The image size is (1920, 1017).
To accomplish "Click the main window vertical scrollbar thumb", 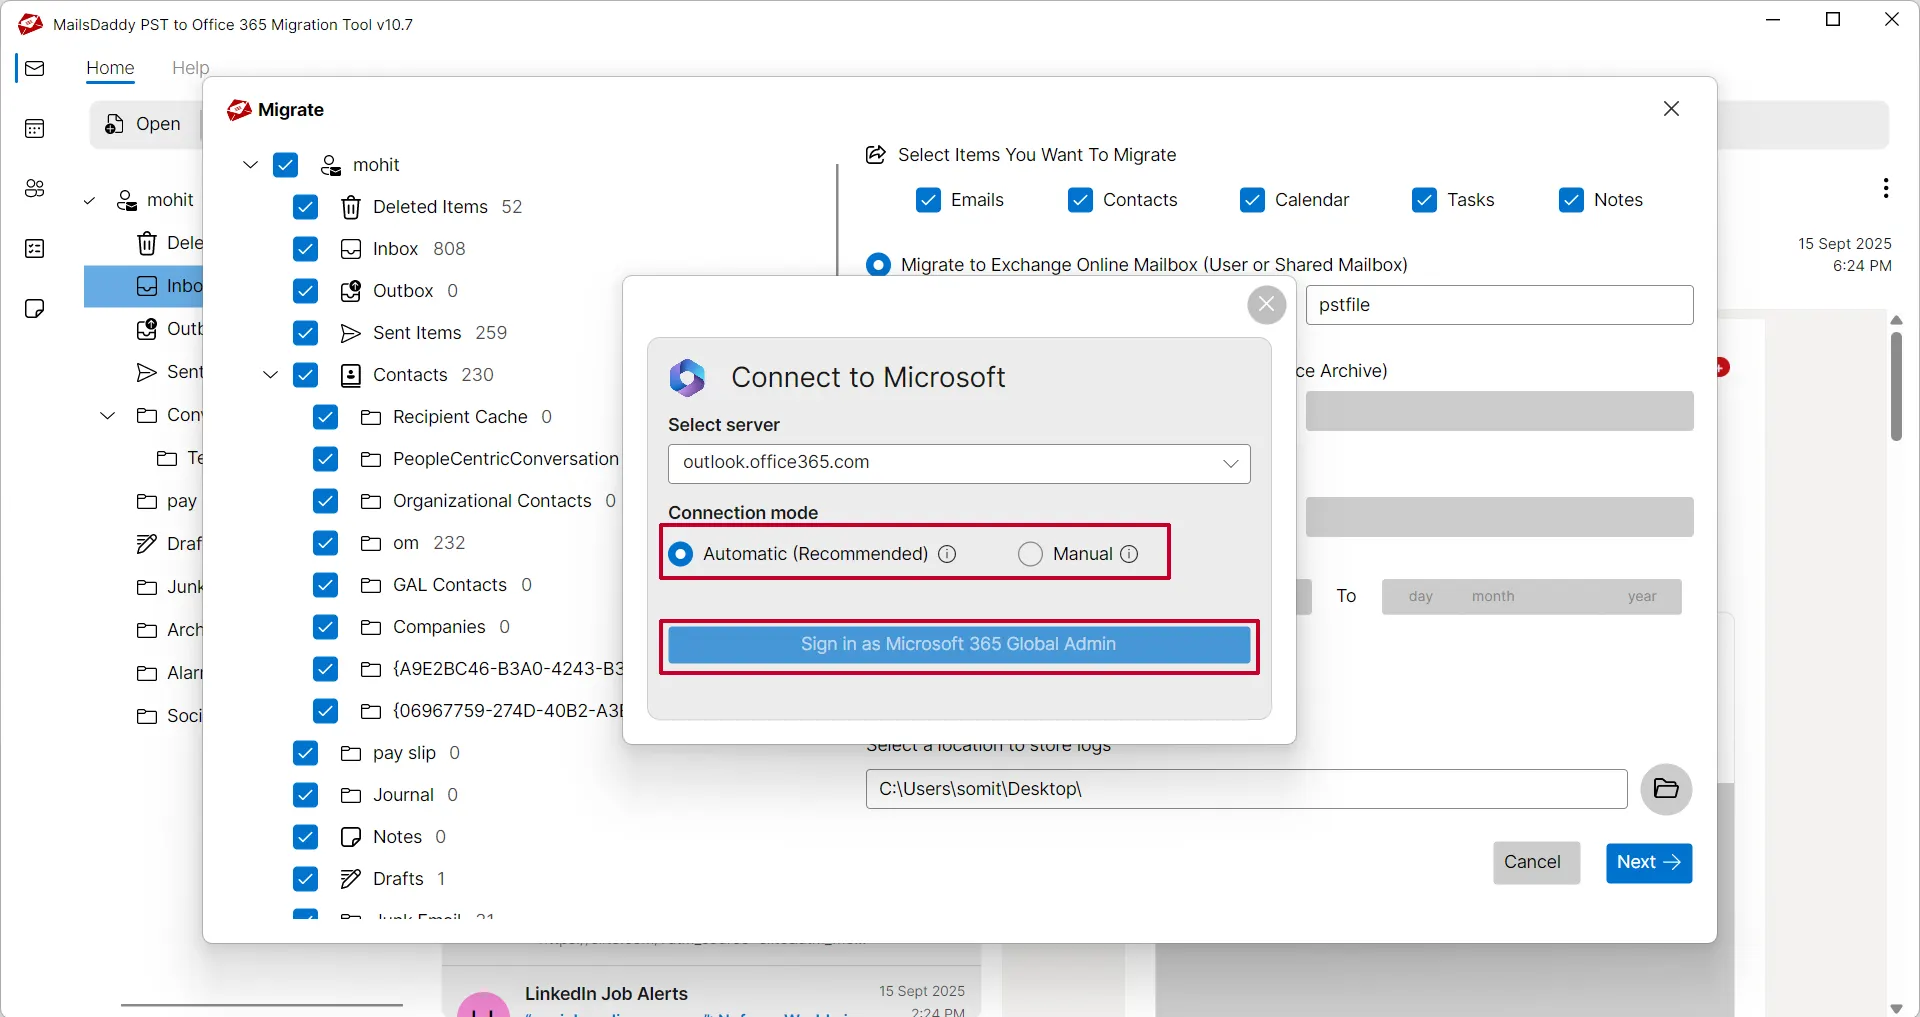I will (1896, 385).
